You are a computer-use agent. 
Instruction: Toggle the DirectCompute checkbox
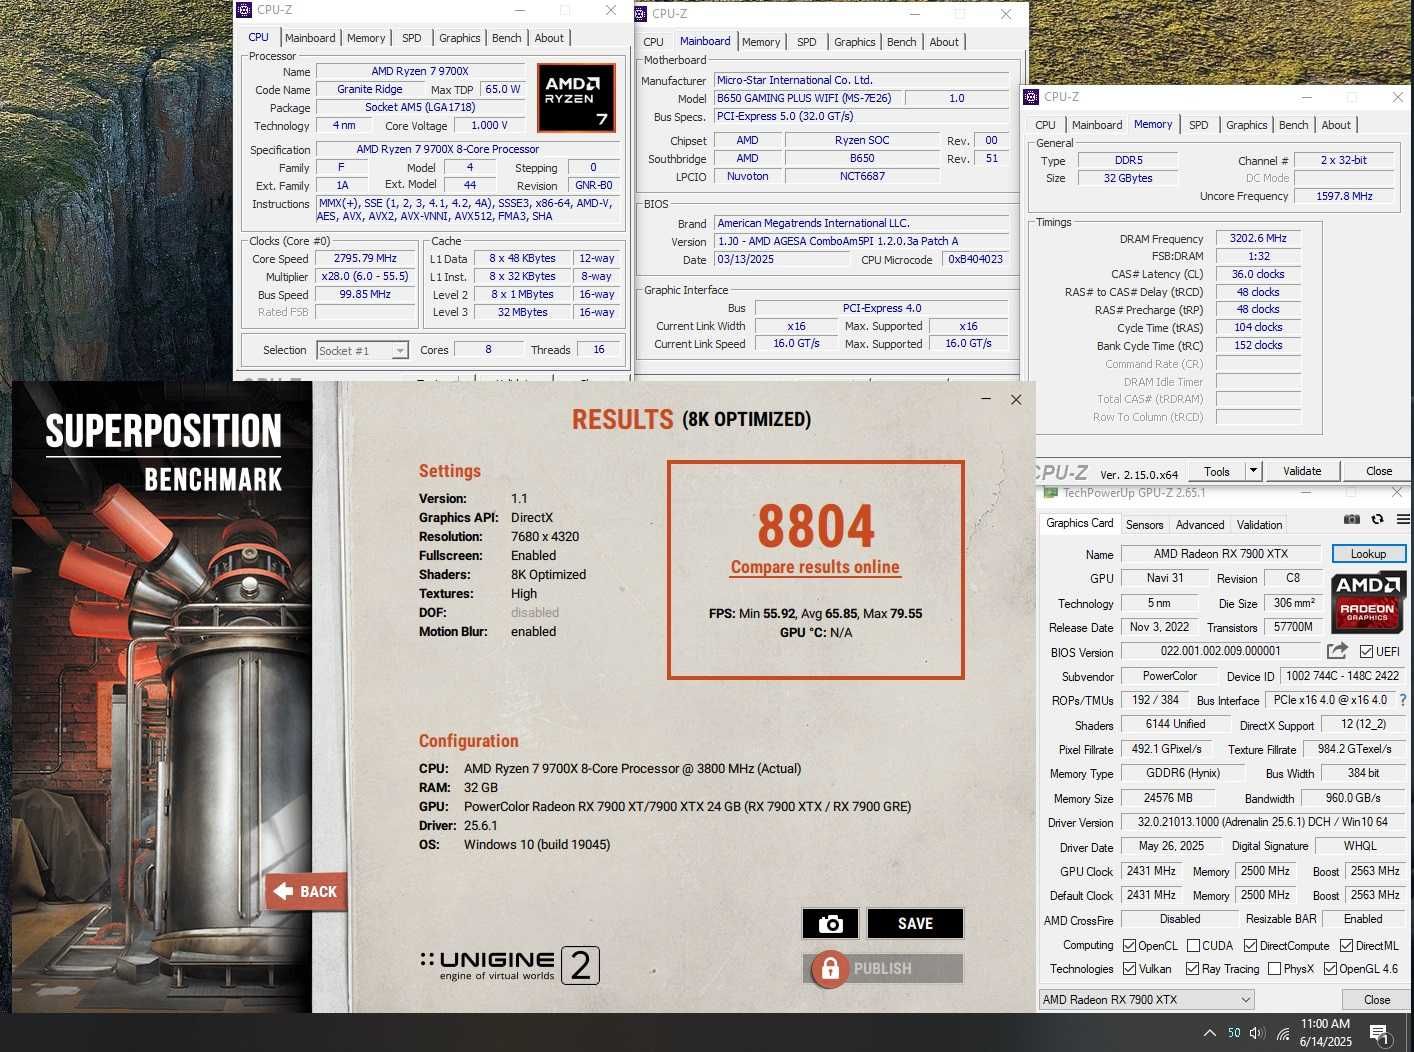(1250, 946)
